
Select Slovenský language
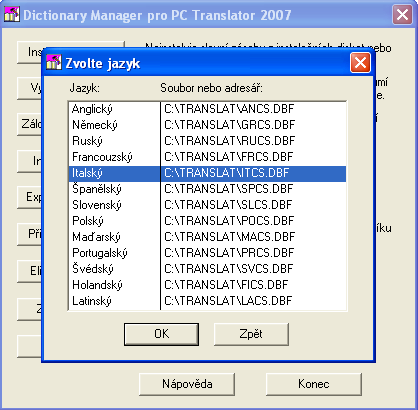coord(207,205)
